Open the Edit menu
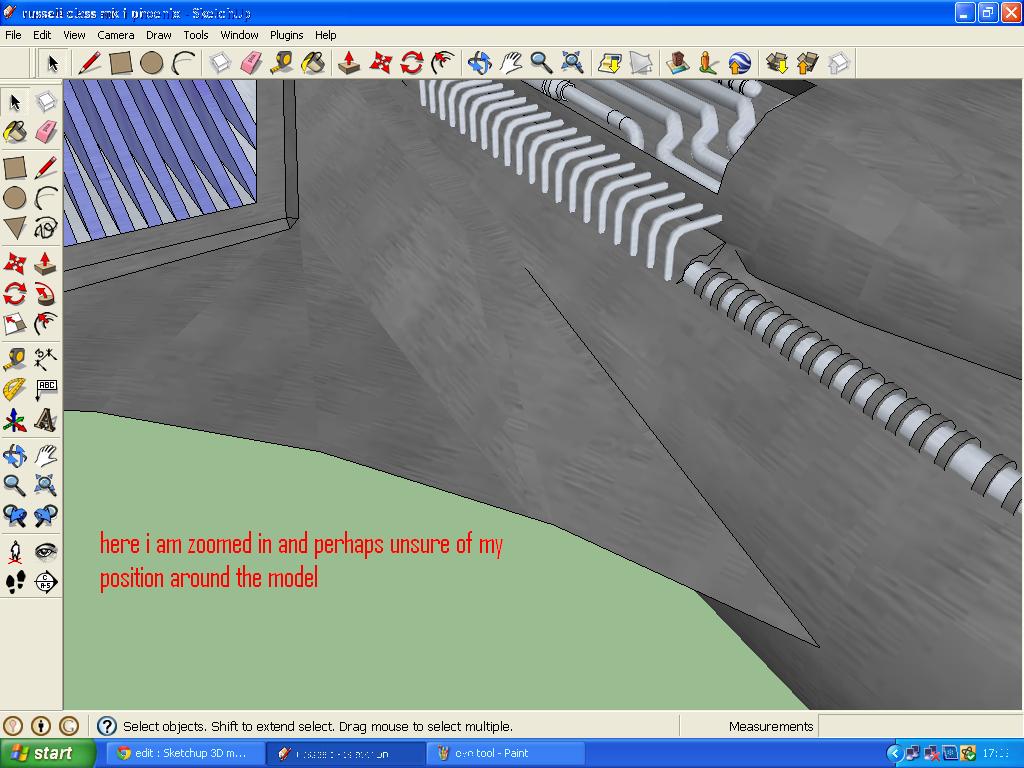Viewport: 1024px width, 768px height. 42,35
